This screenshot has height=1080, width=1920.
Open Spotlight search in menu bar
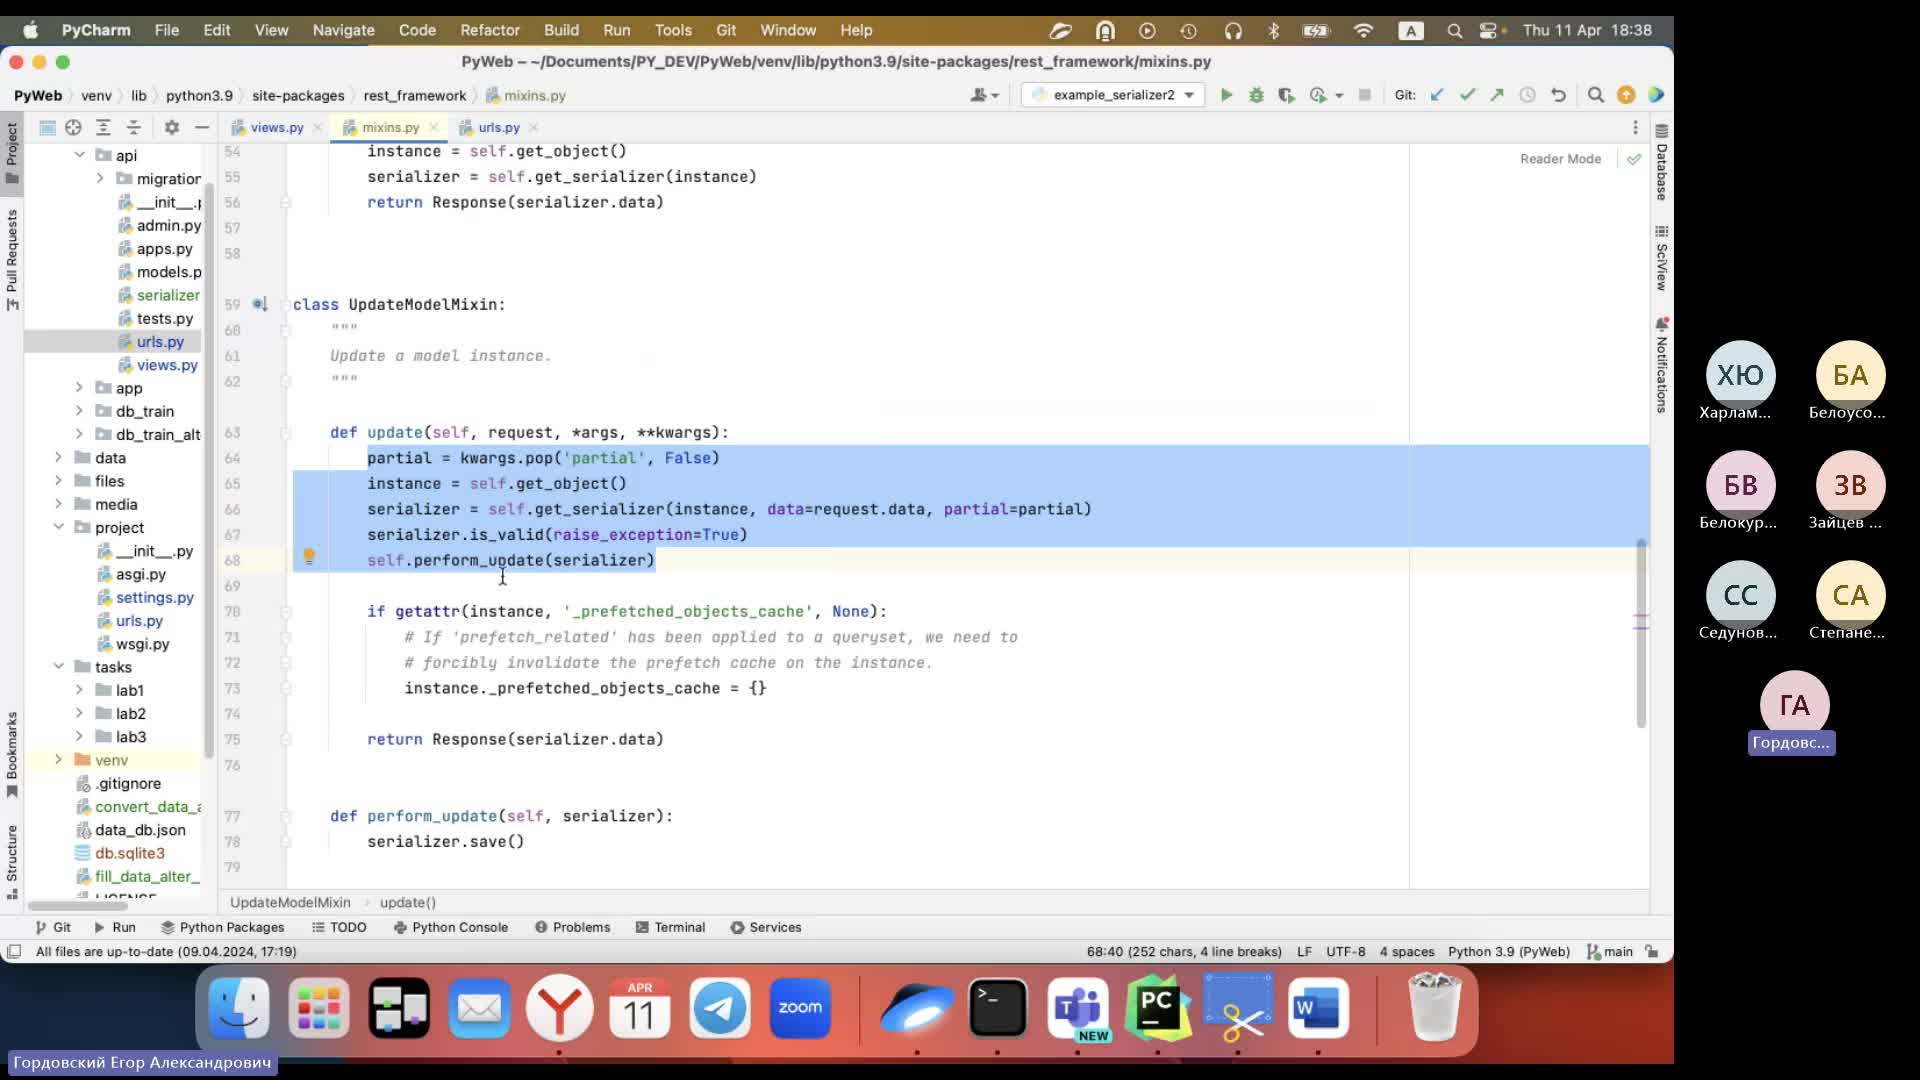[x=1454, y=30]
